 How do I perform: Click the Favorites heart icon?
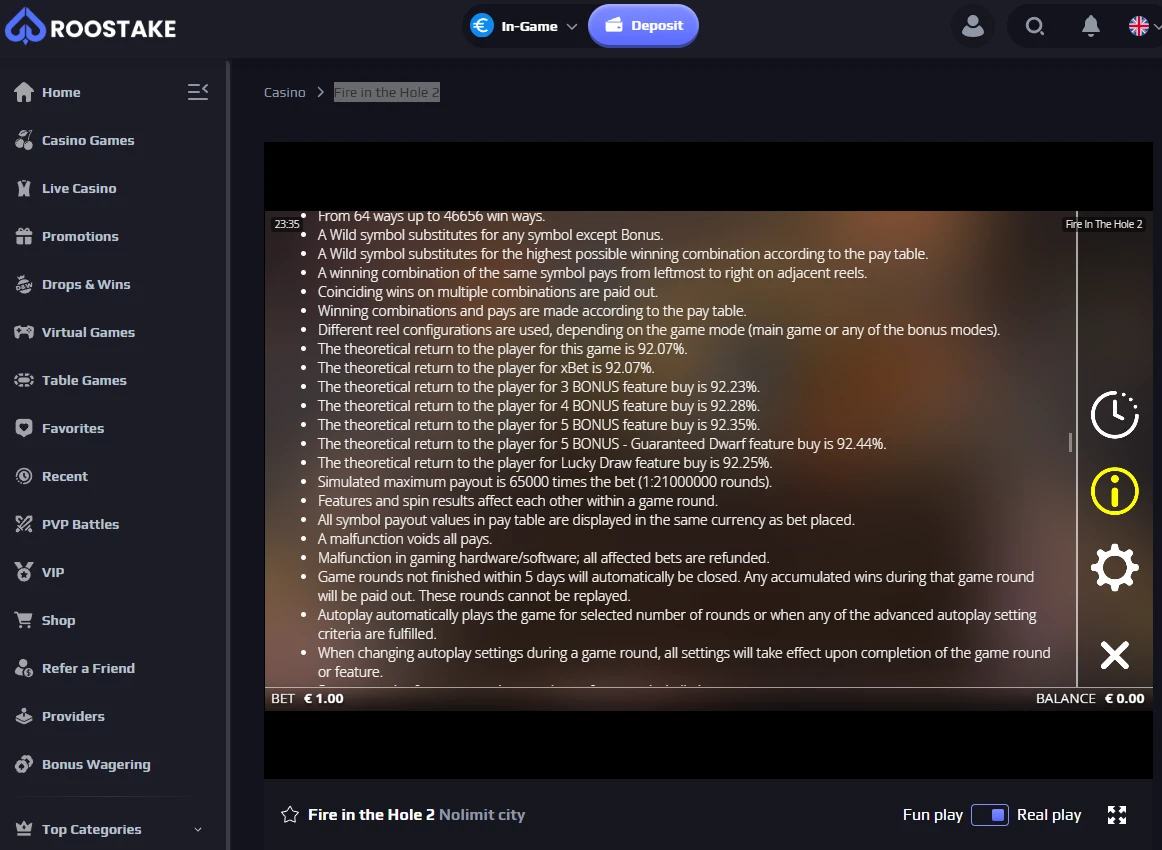24,428
